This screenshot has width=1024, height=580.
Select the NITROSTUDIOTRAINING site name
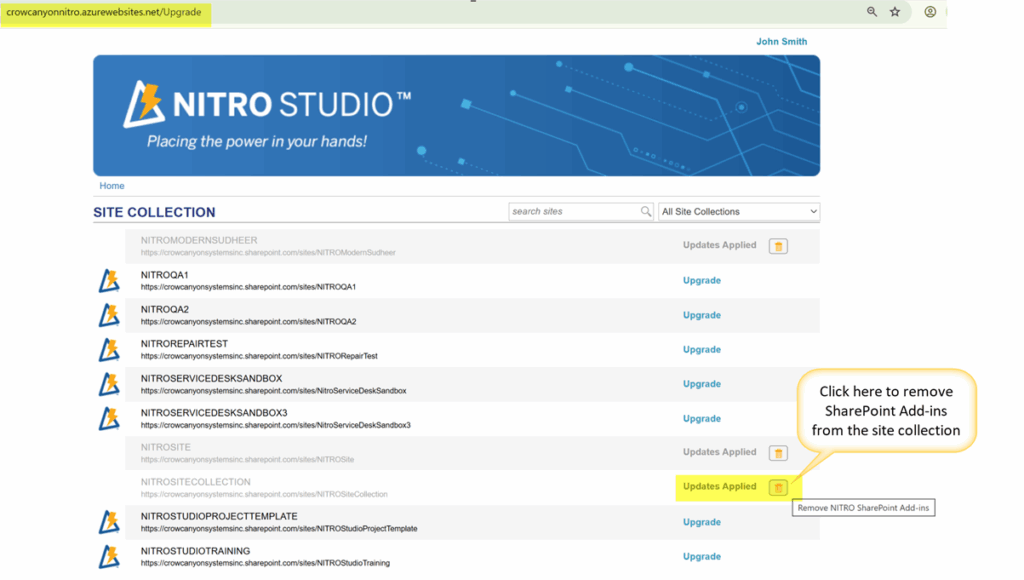195,551
